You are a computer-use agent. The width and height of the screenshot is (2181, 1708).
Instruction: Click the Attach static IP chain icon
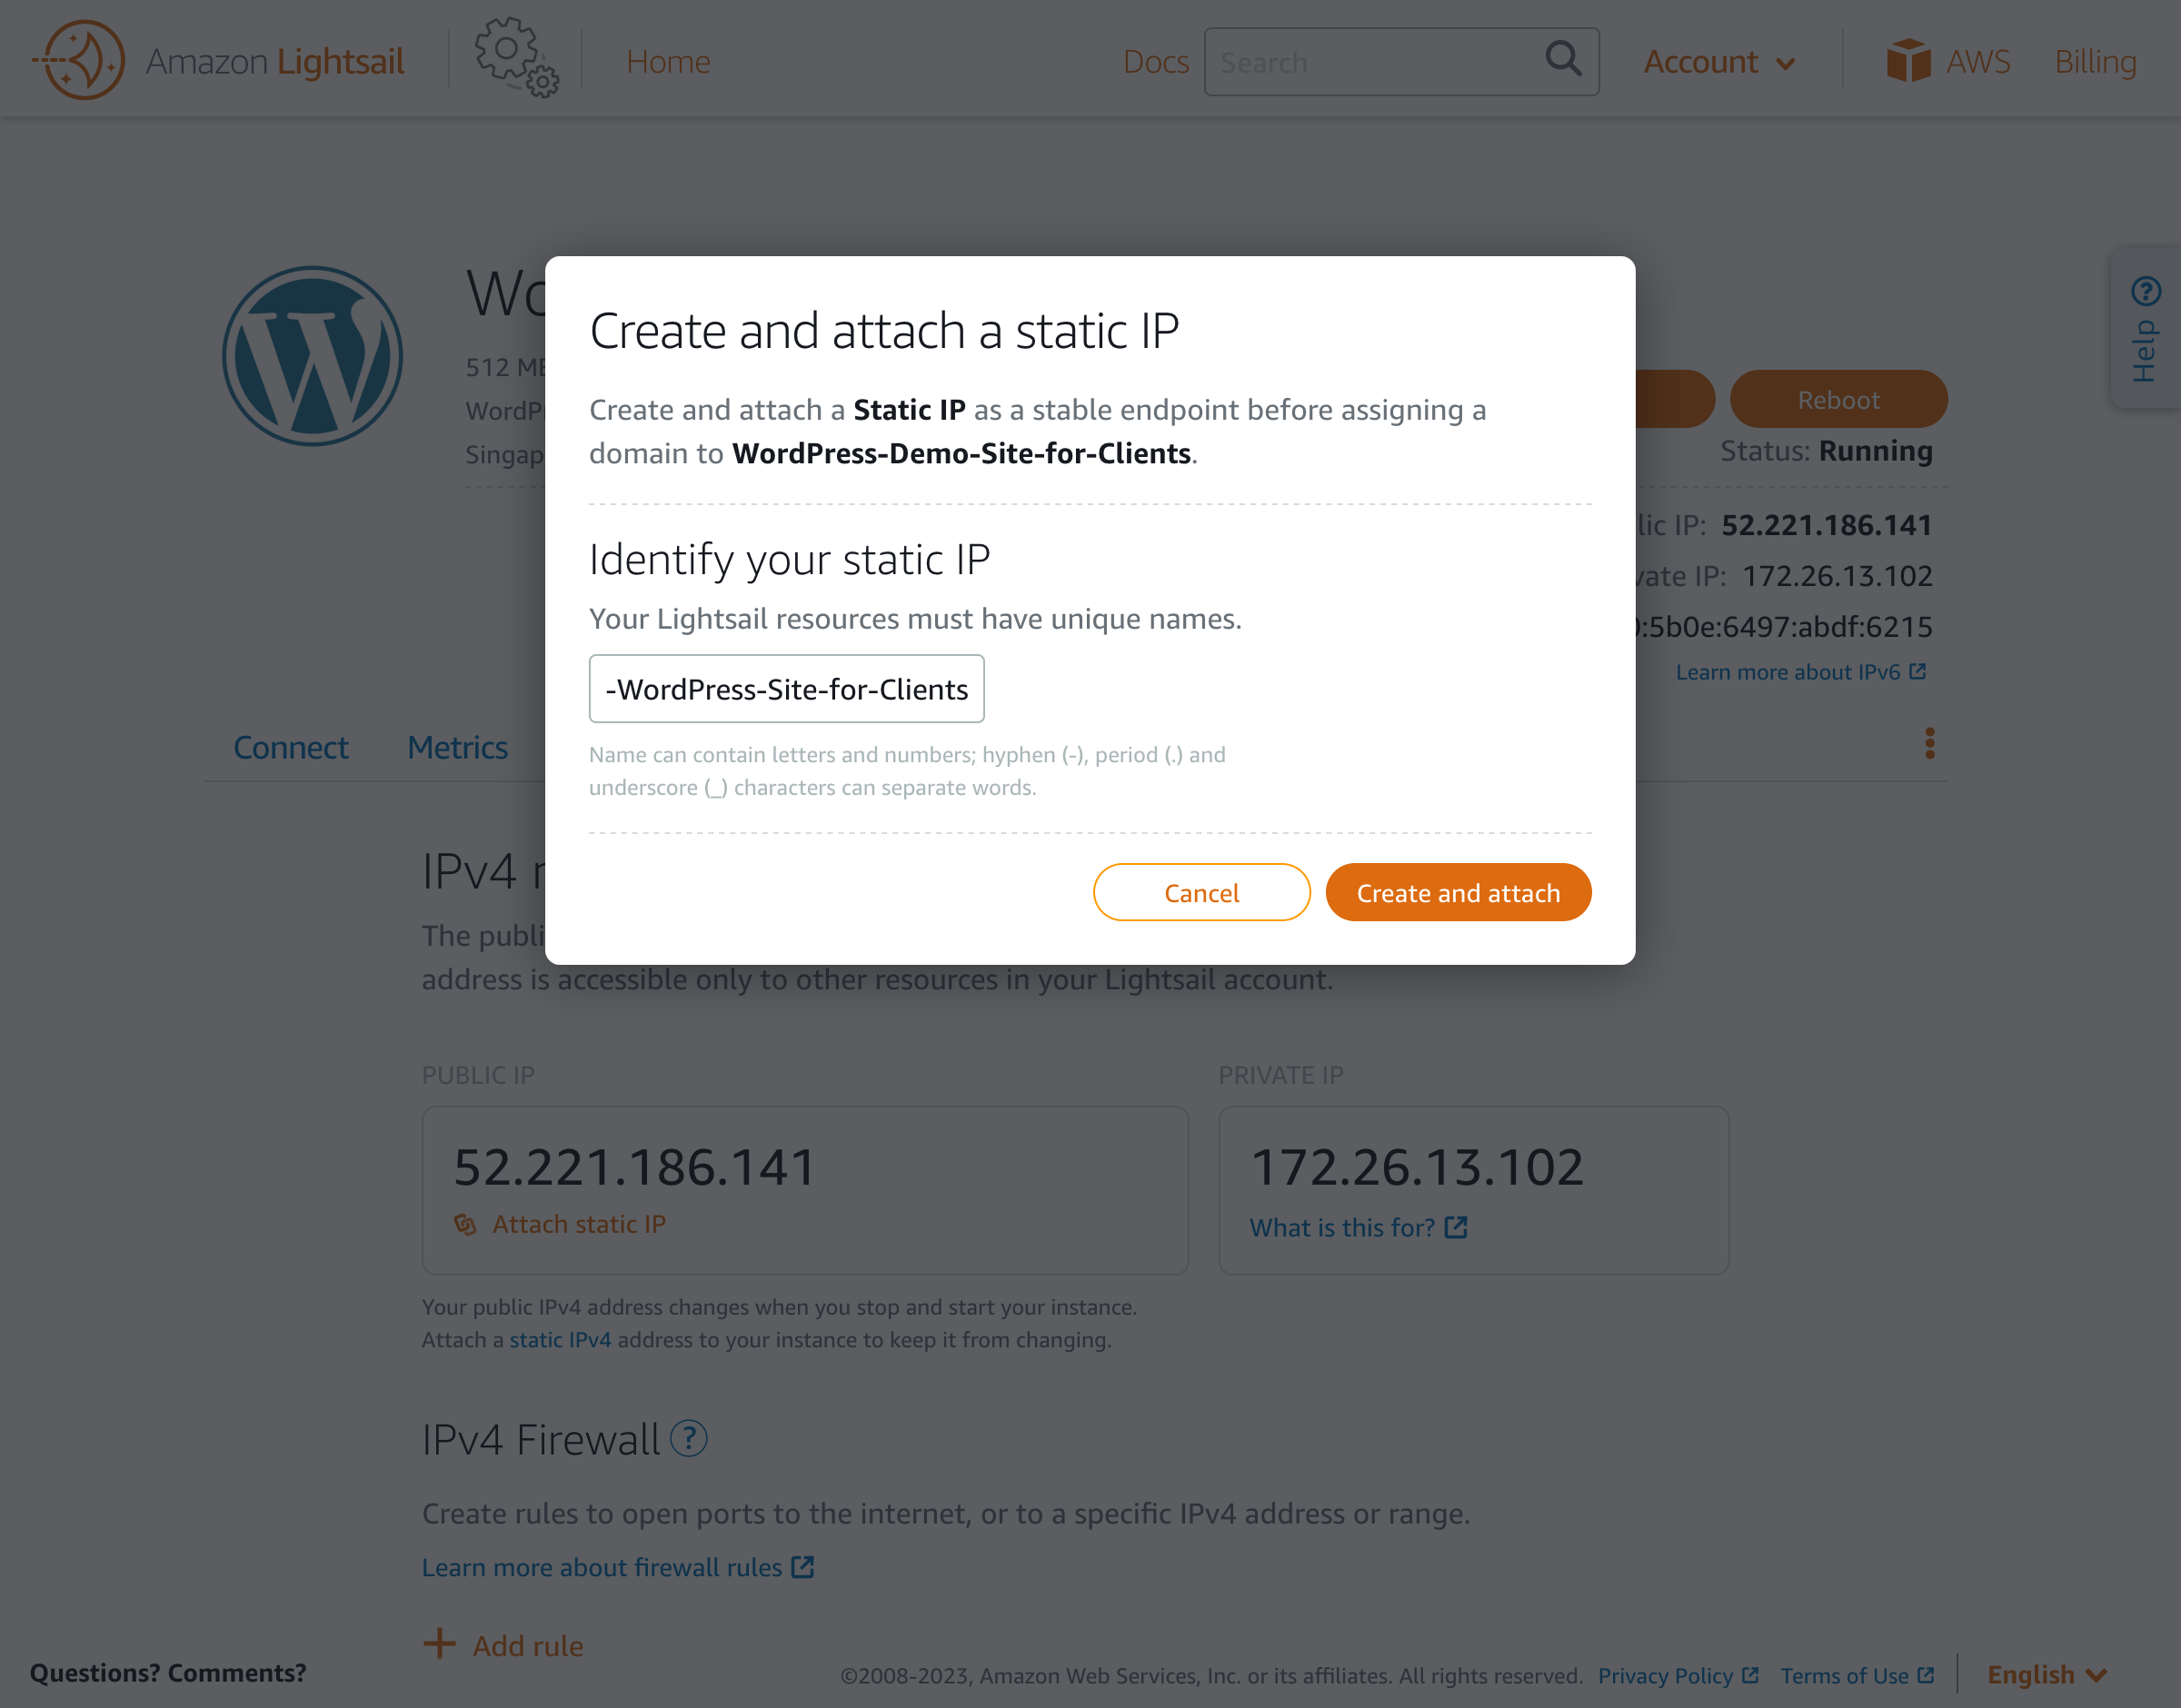click(466, 1223)
